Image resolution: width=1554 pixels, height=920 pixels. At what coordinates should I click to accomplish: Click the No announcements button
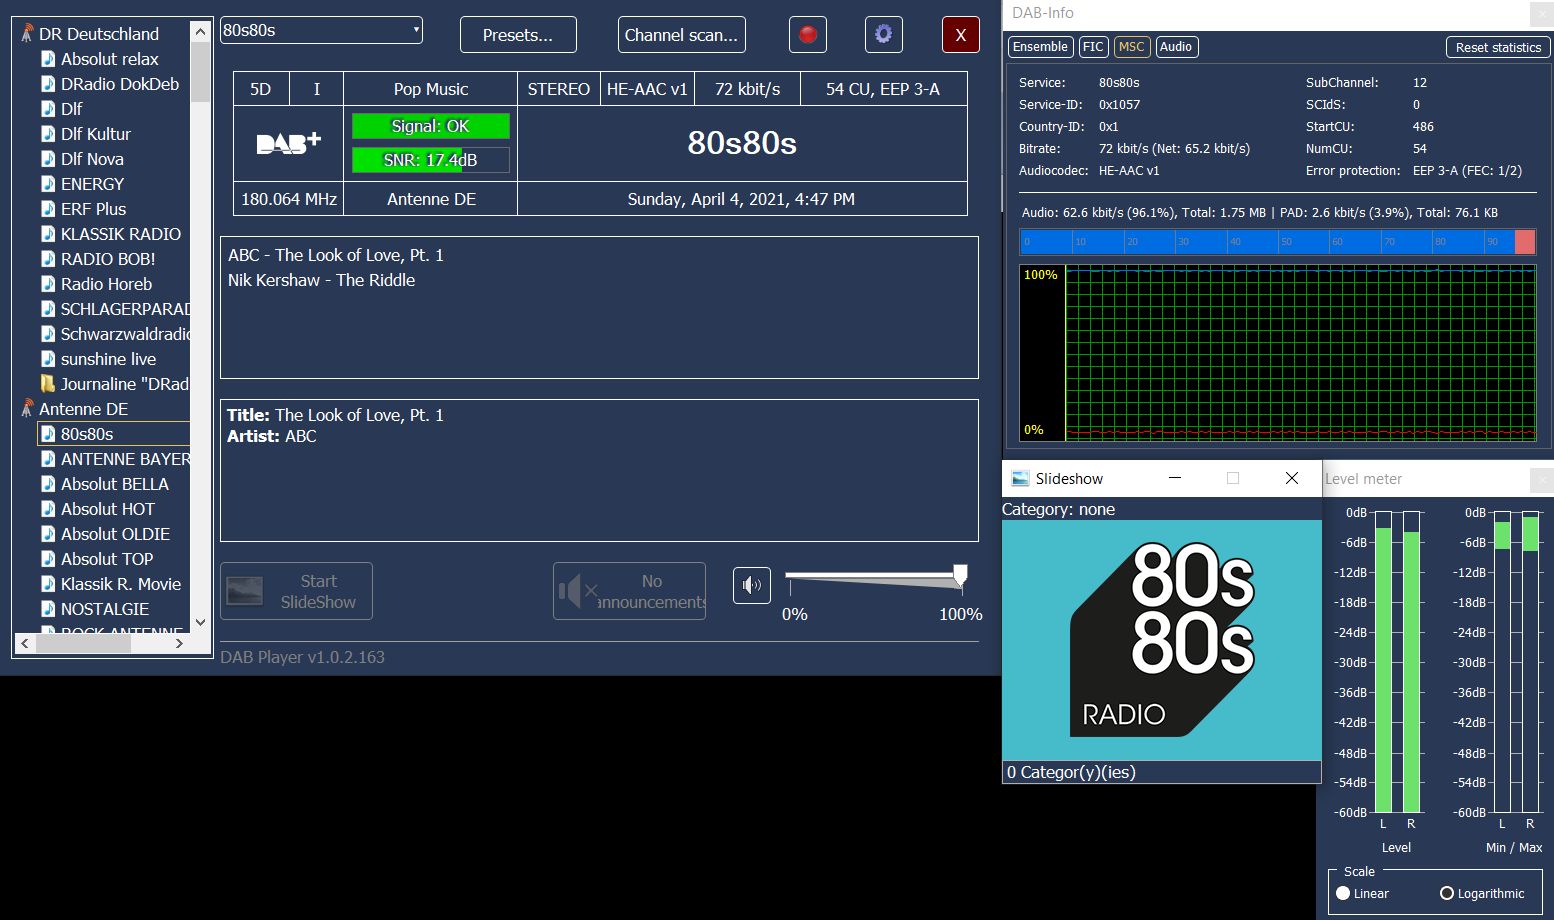click(x=629, y=591)
